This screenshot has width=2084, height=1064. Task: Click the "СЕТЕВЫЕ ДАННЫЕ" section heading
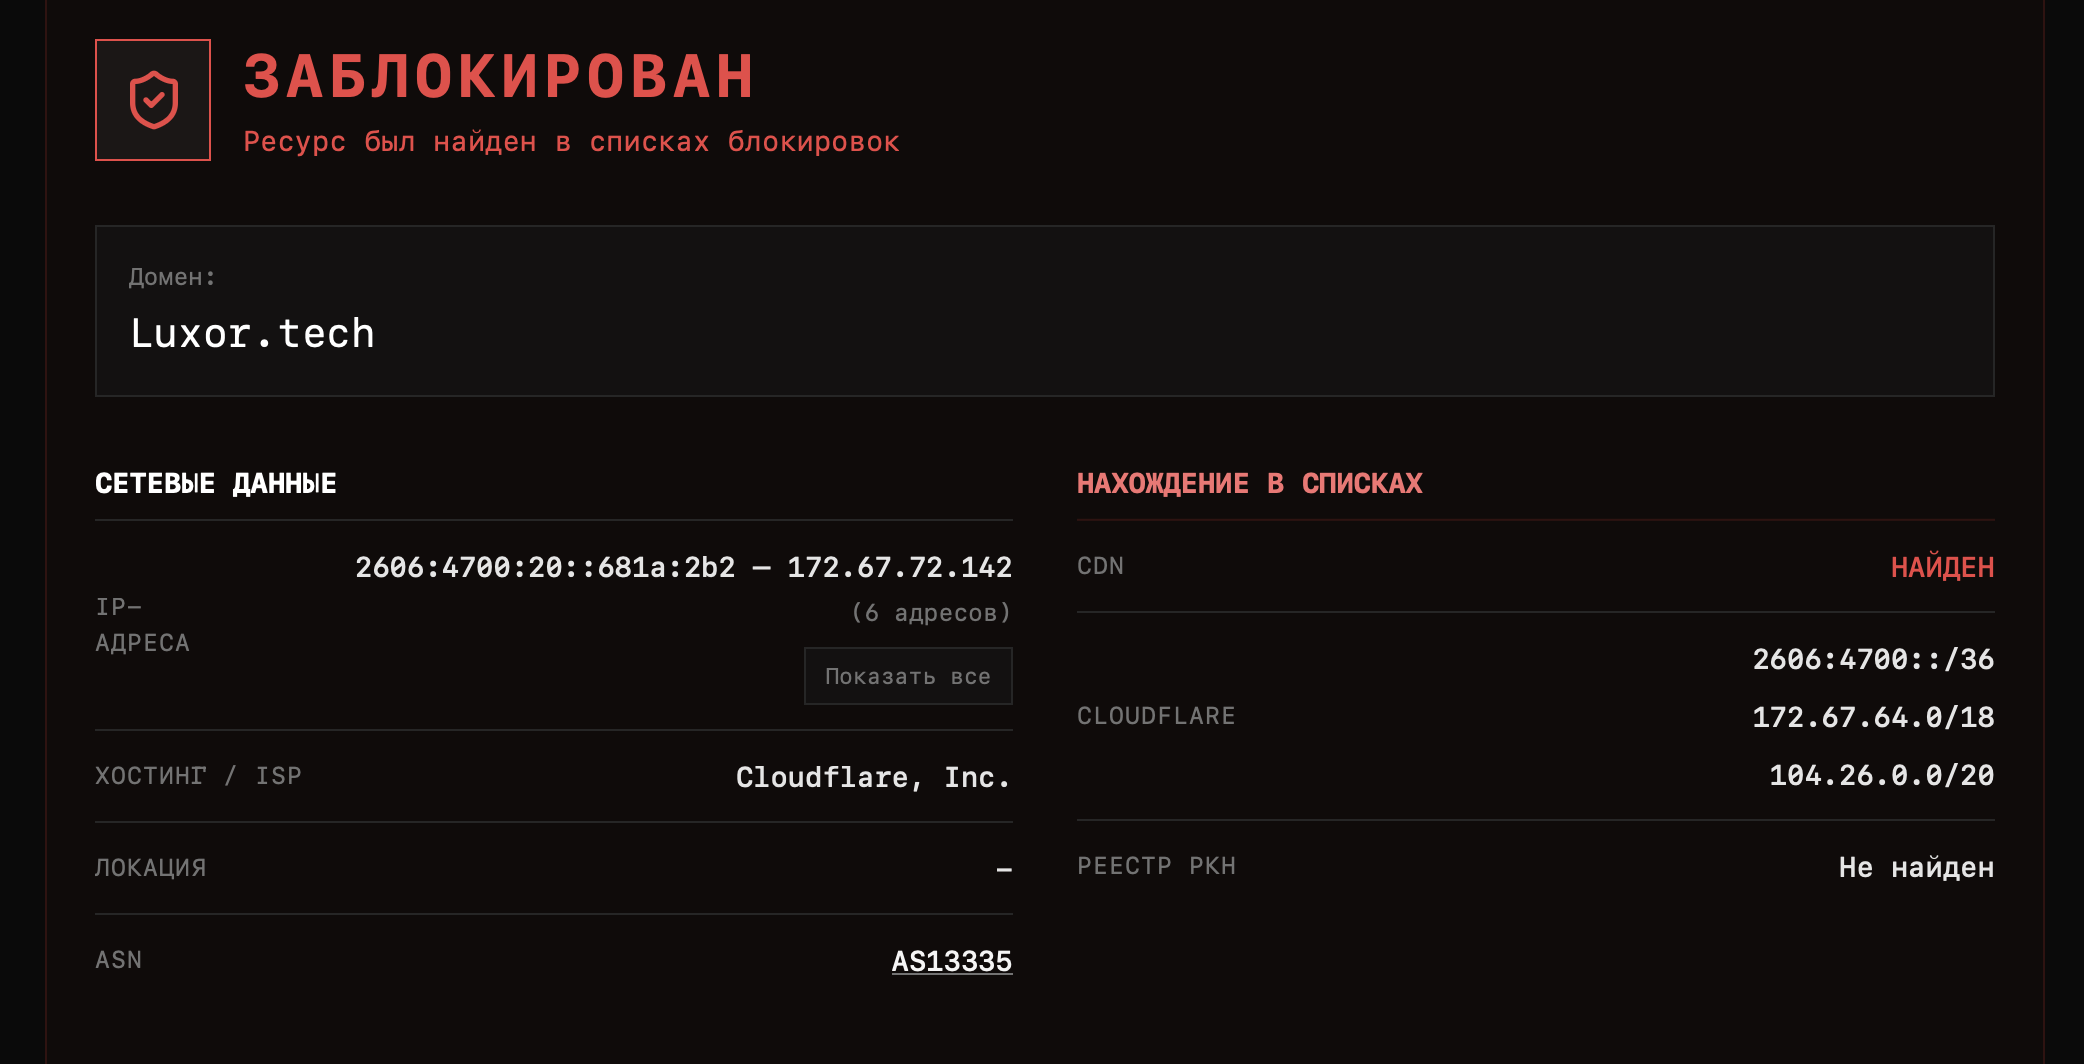click(x=216, y=484)
